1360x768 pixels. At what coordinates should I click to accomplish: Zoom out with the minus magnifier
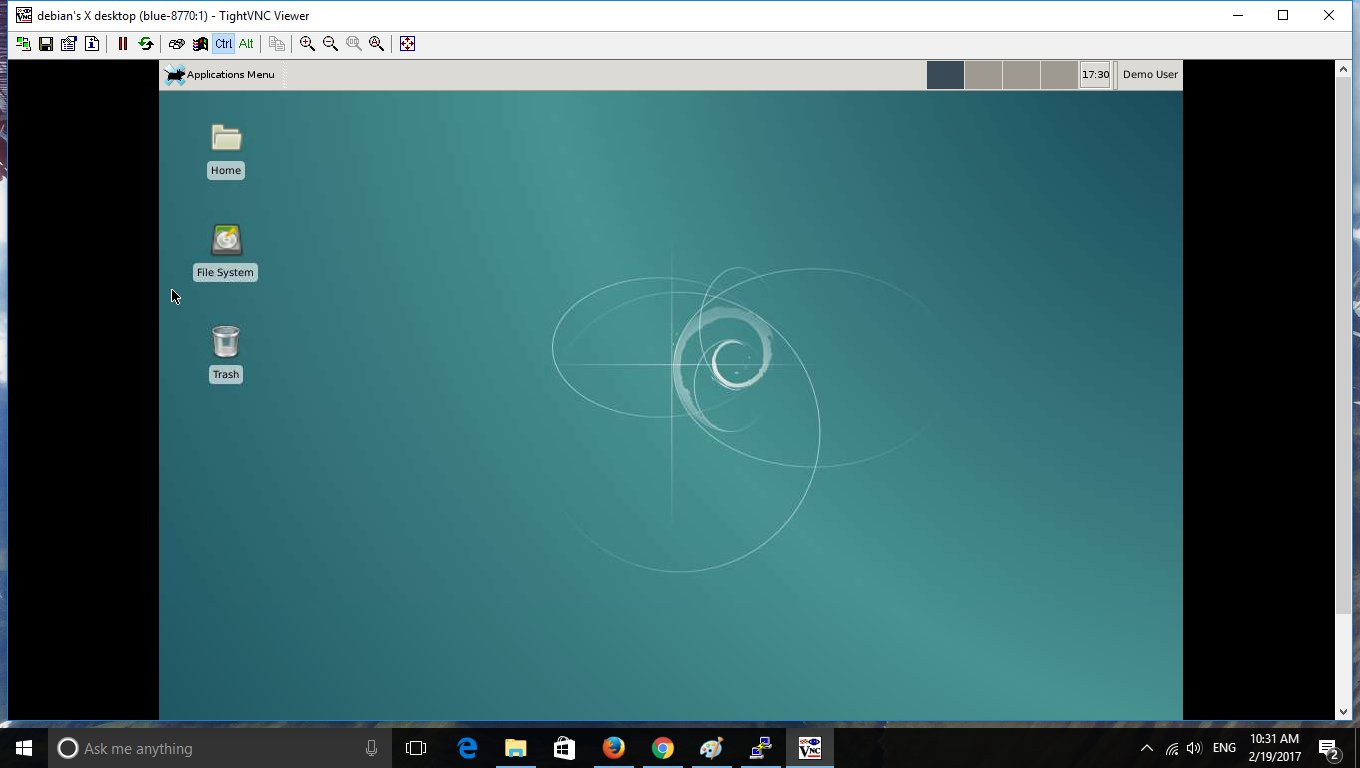coord(331,44)
